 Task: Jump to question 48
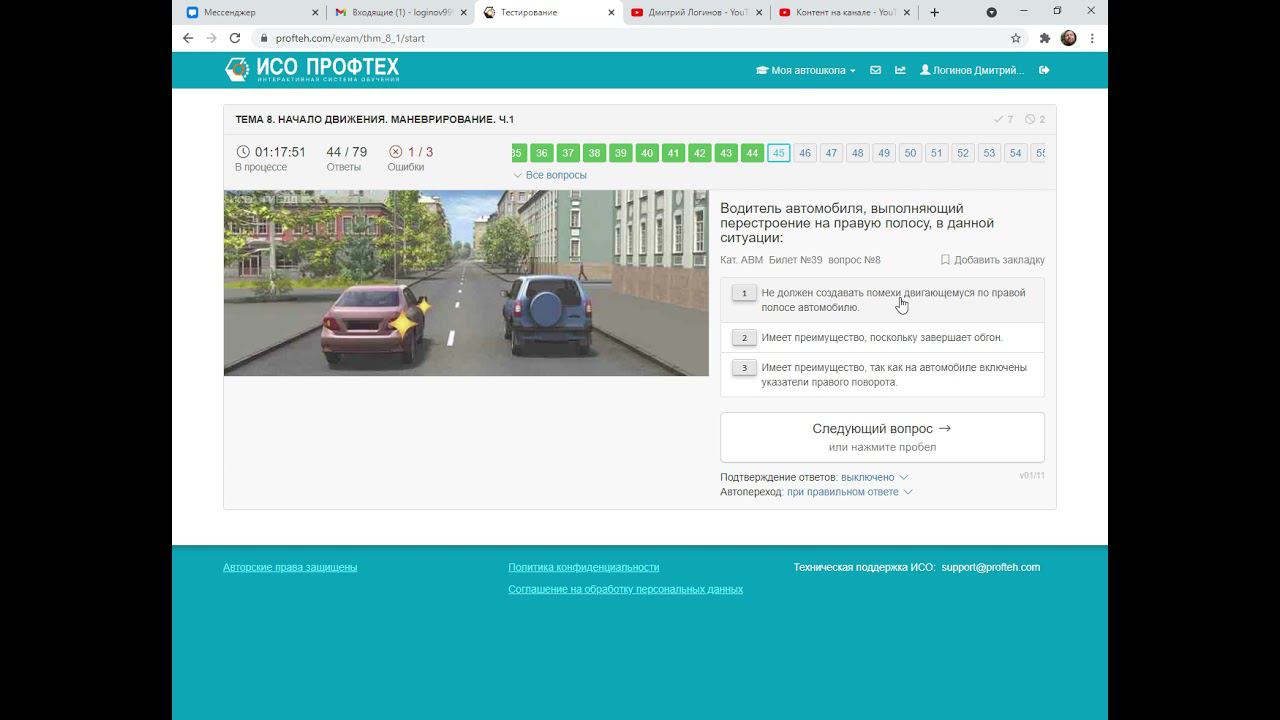[x=857, y=153]
